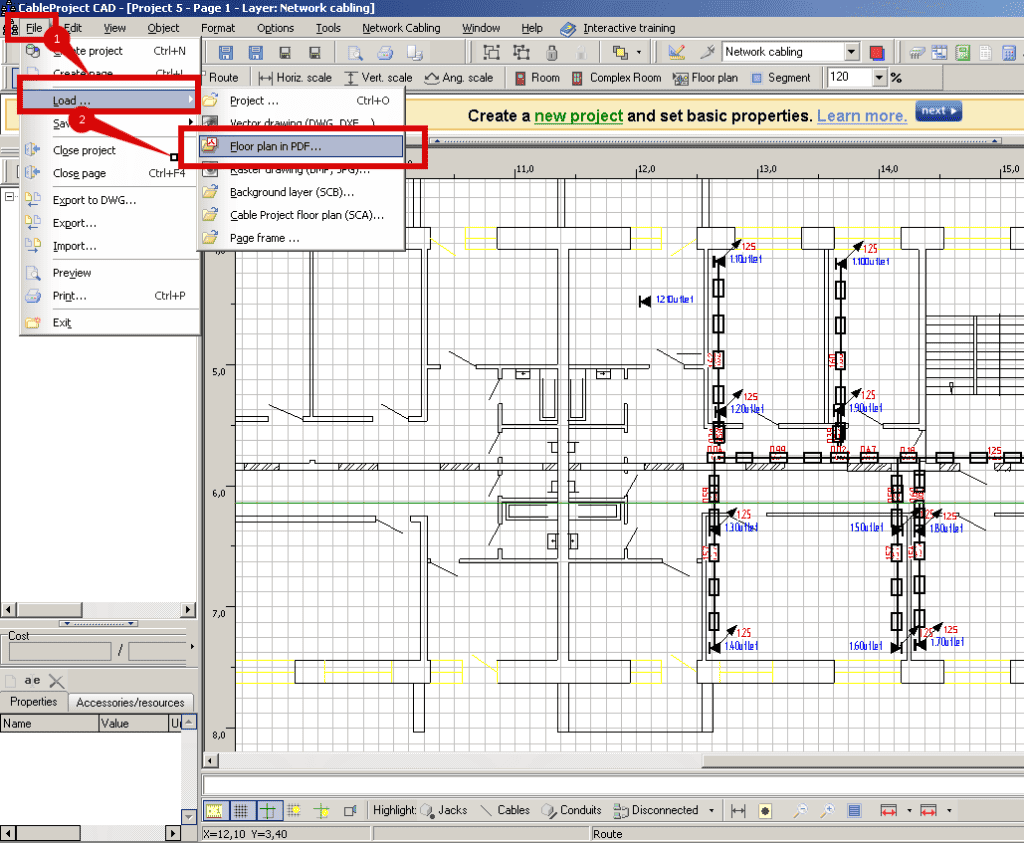The image size is (1024, 843).
Task: Choose Floor plan in PDF menu entry
Action: (276, 146)
